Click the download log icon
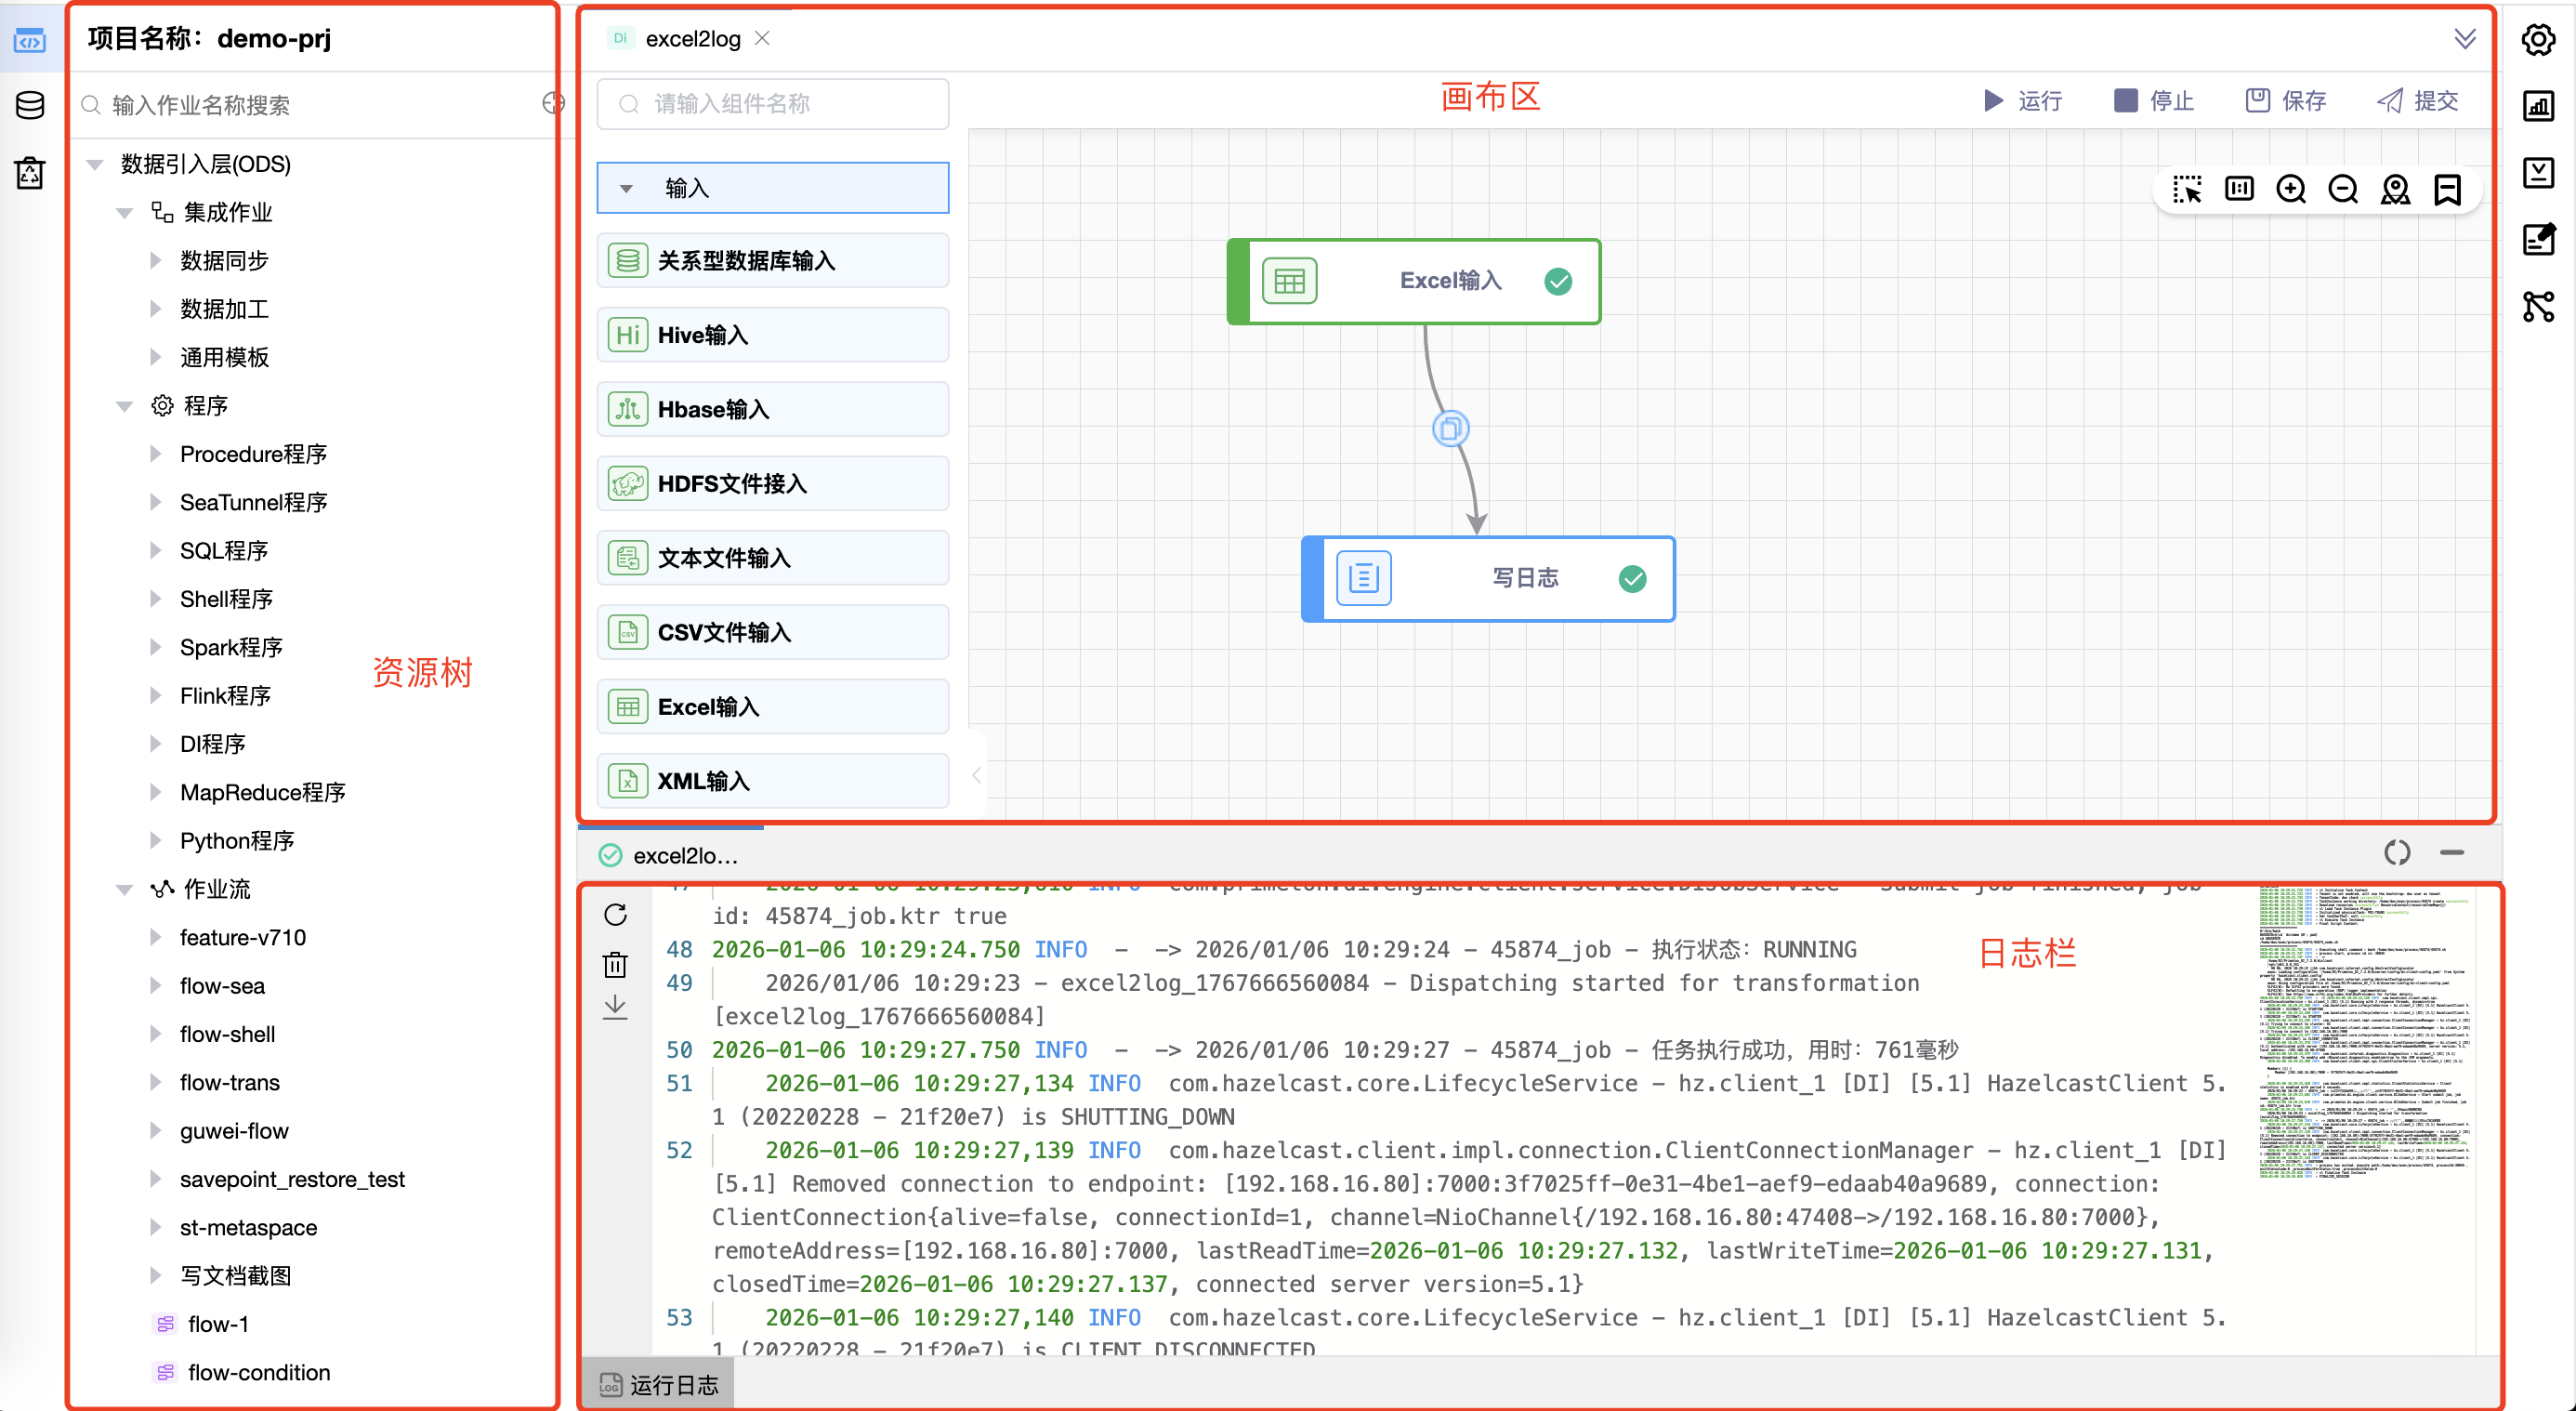2576x1411 pixels. [x=615, y=1007]
